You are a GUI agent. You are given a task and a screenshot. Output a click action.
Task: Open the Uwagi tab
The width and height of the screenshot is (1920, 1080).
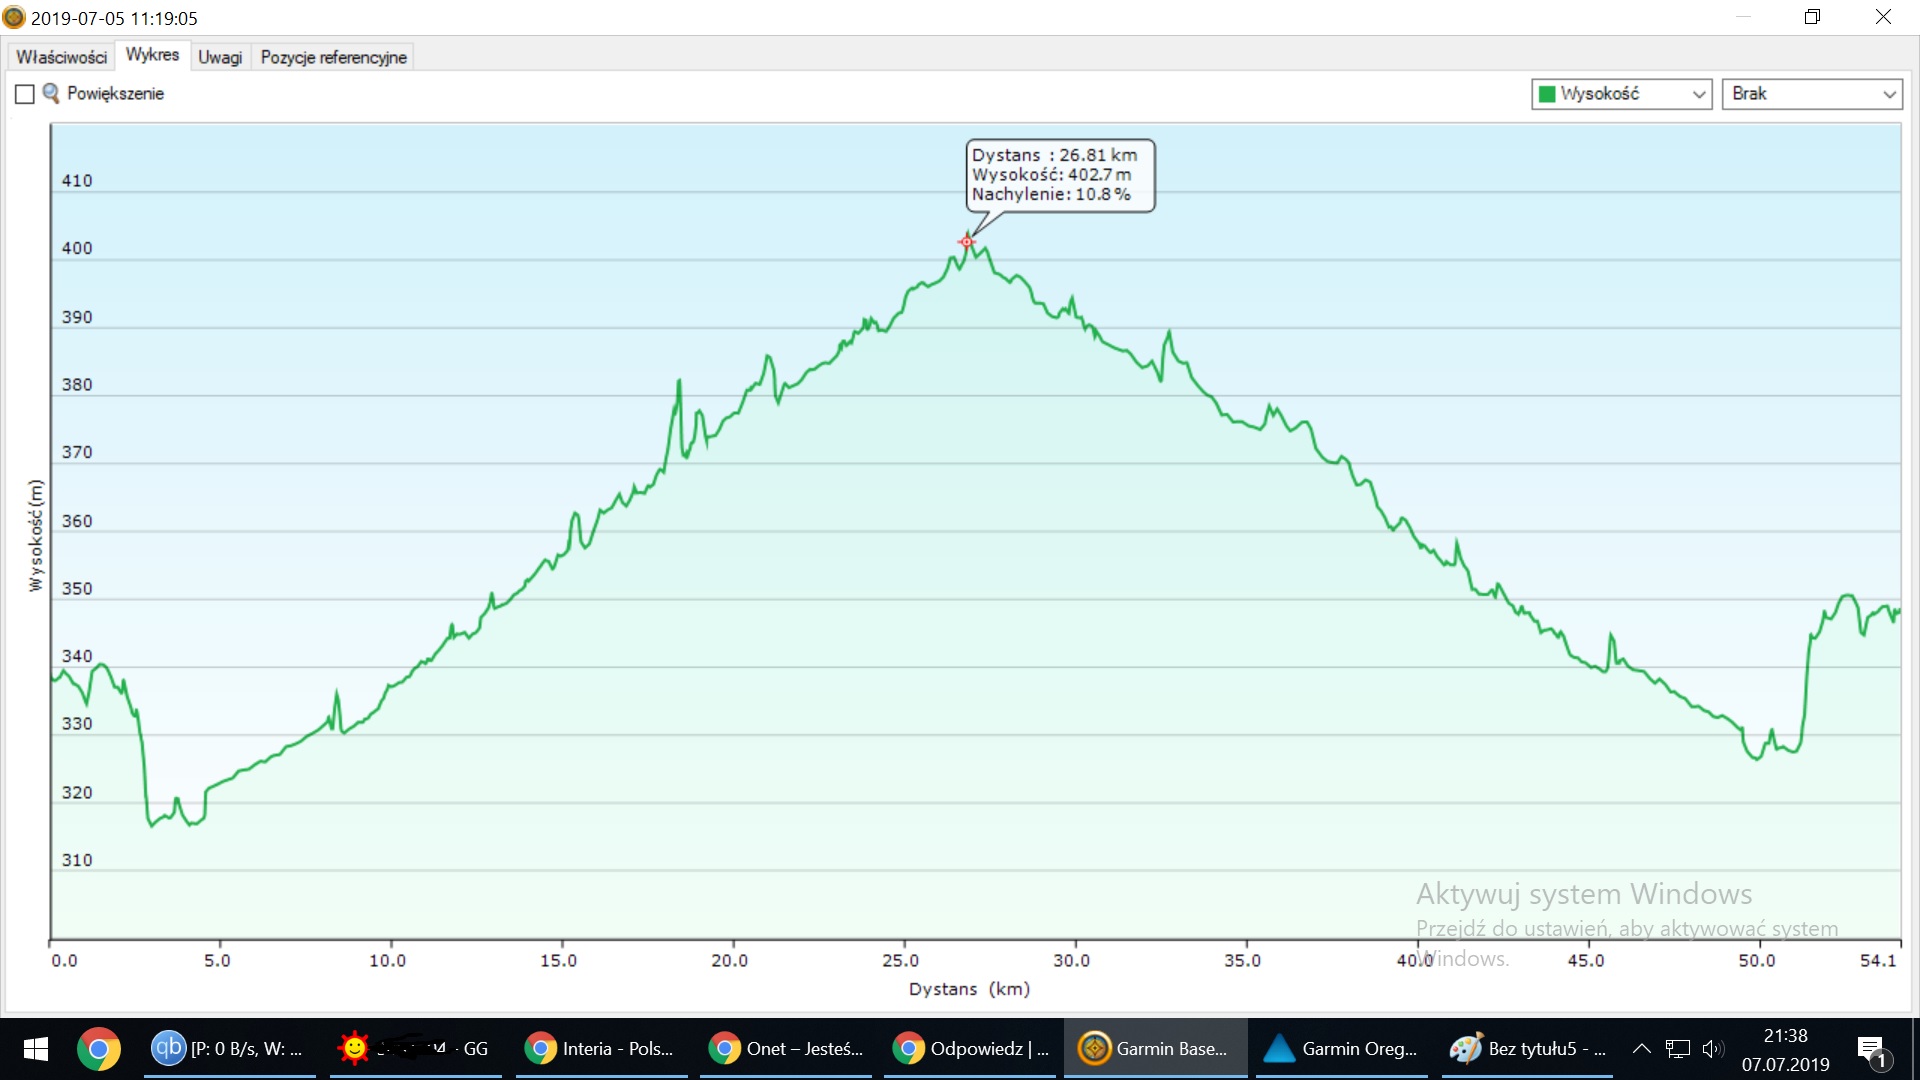220,57
